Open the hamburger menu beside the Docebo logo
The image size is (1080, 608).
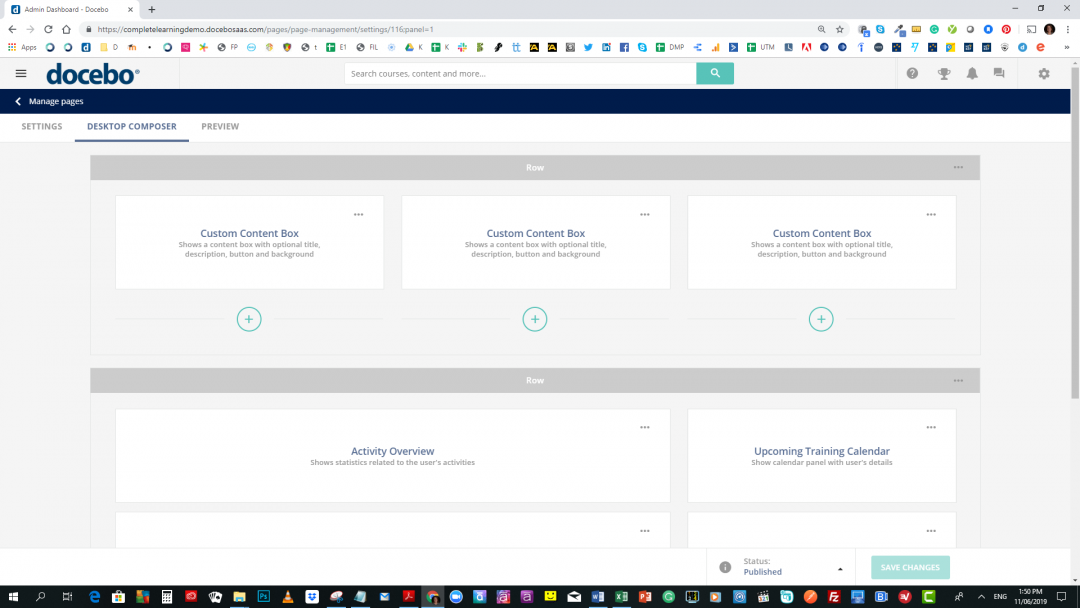click(x=20, y=73)
